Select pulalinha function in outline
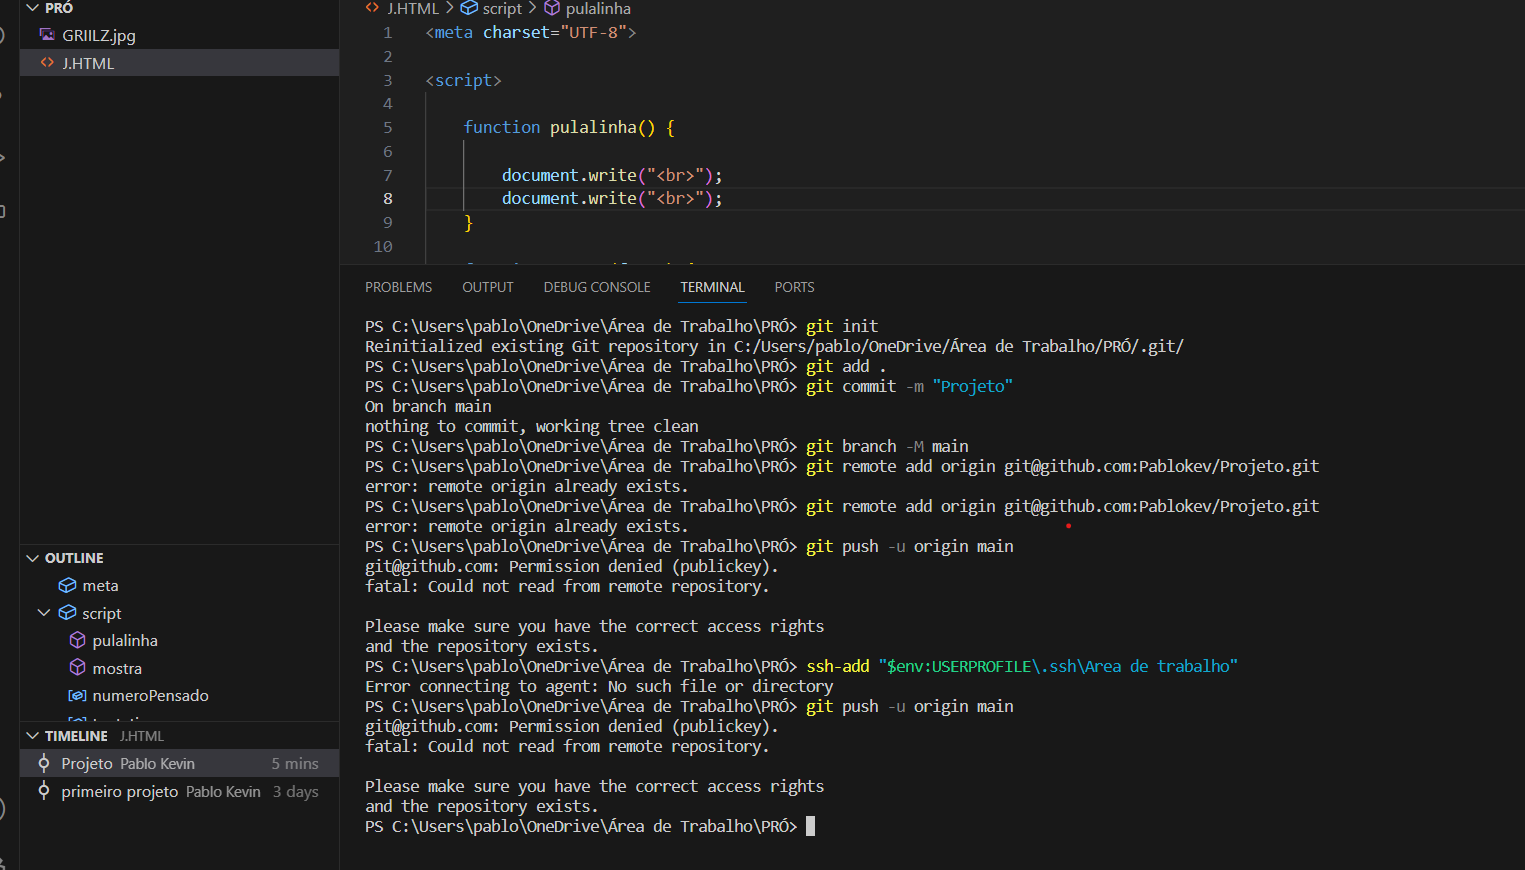The width and height of the screenshot is (1525, 870). tap(179, 641)
